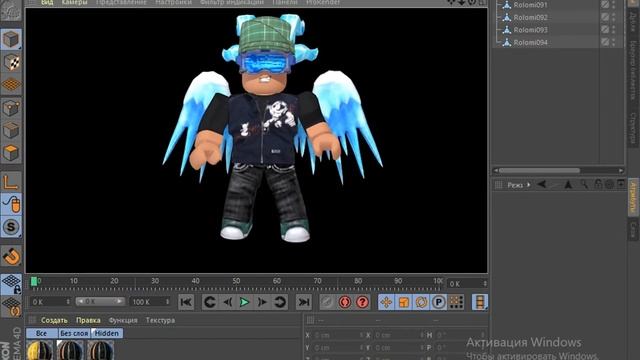The width and height of the screenshot is (640, 360).
Task: Select the Все layer tab
Action: (42, 333)
